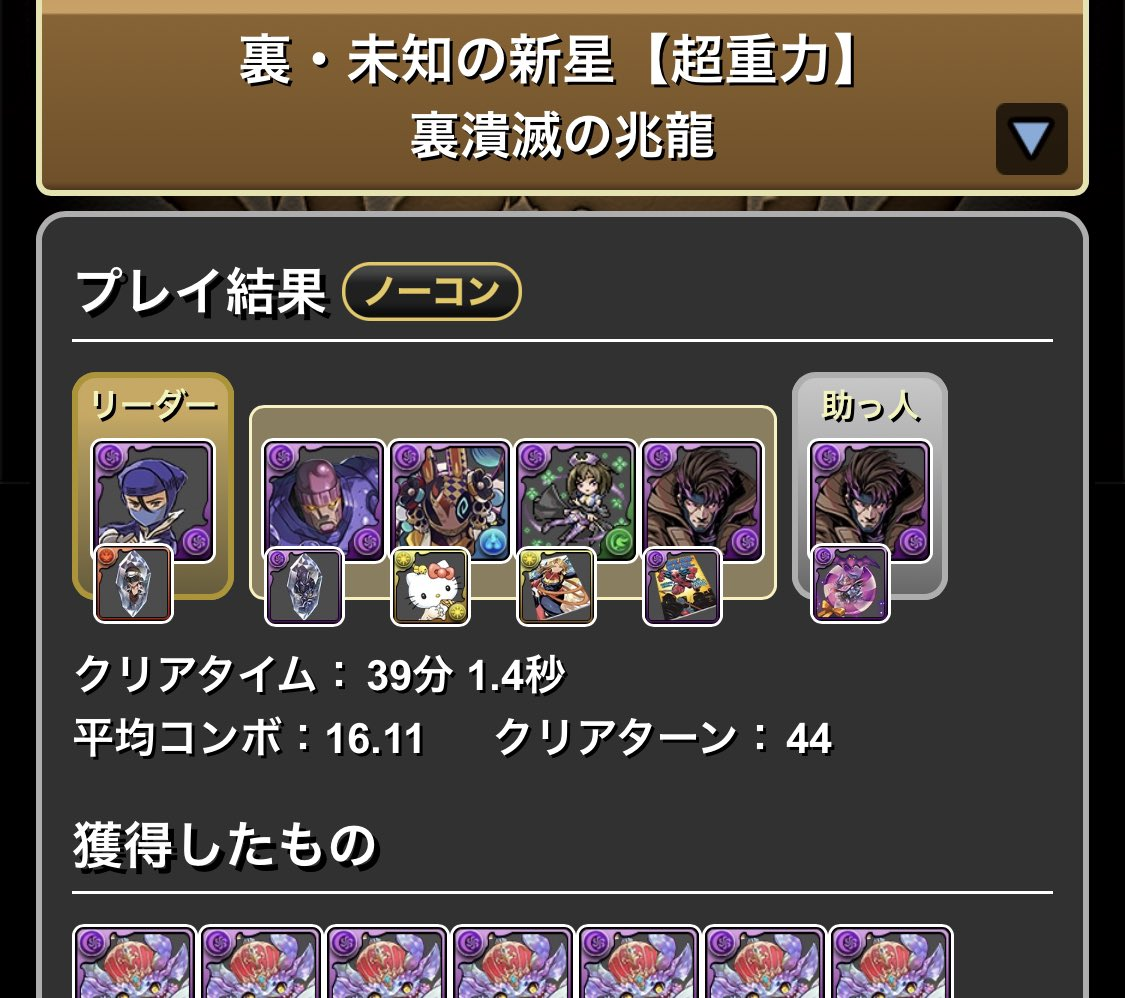This screenshot has width=1125, height=998.
Task: Select the Deadpool comic assist icon
Action: point(682,586)
